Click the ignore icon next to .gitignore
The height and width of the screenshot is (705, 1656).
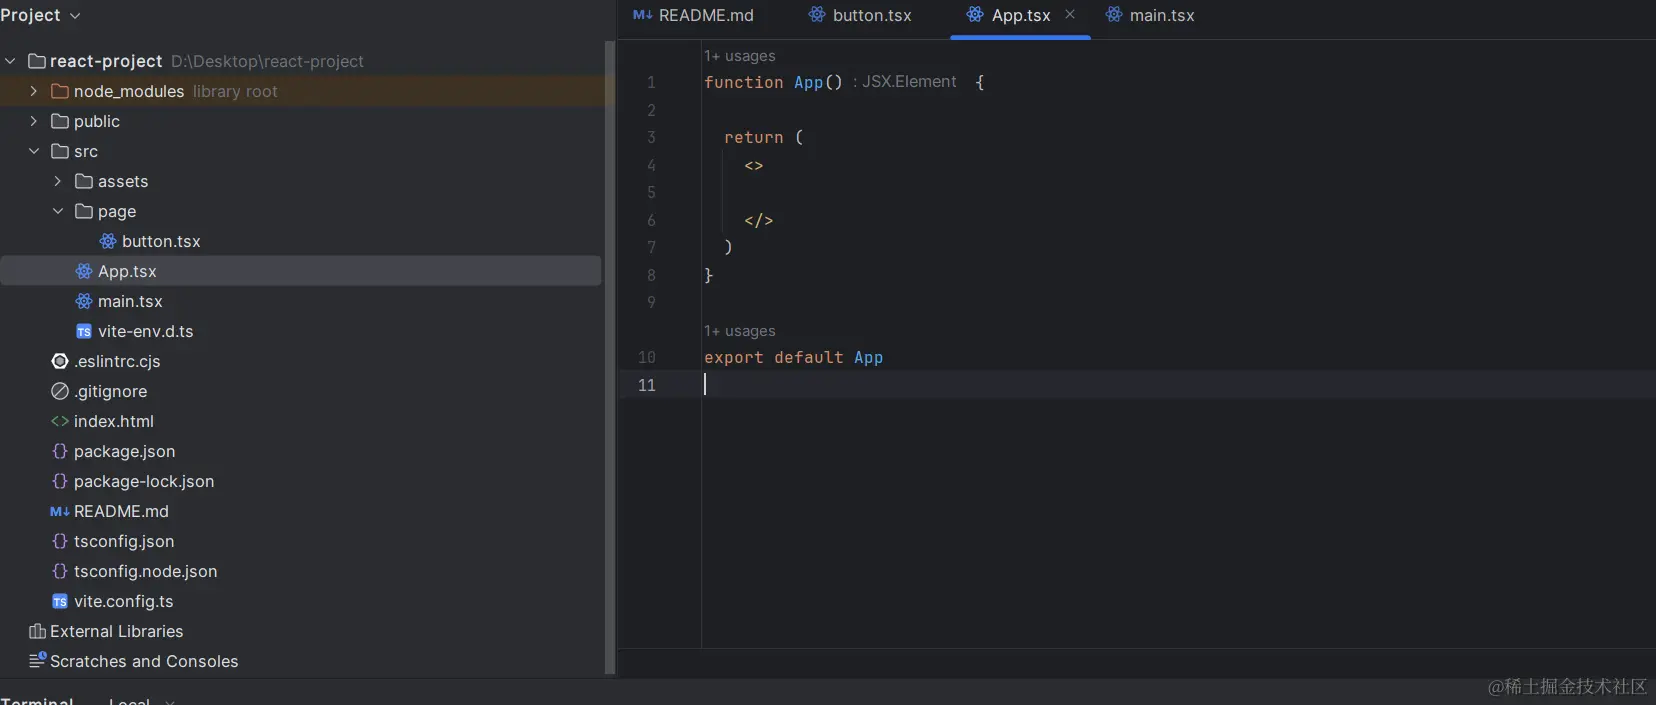coord(60,391)
